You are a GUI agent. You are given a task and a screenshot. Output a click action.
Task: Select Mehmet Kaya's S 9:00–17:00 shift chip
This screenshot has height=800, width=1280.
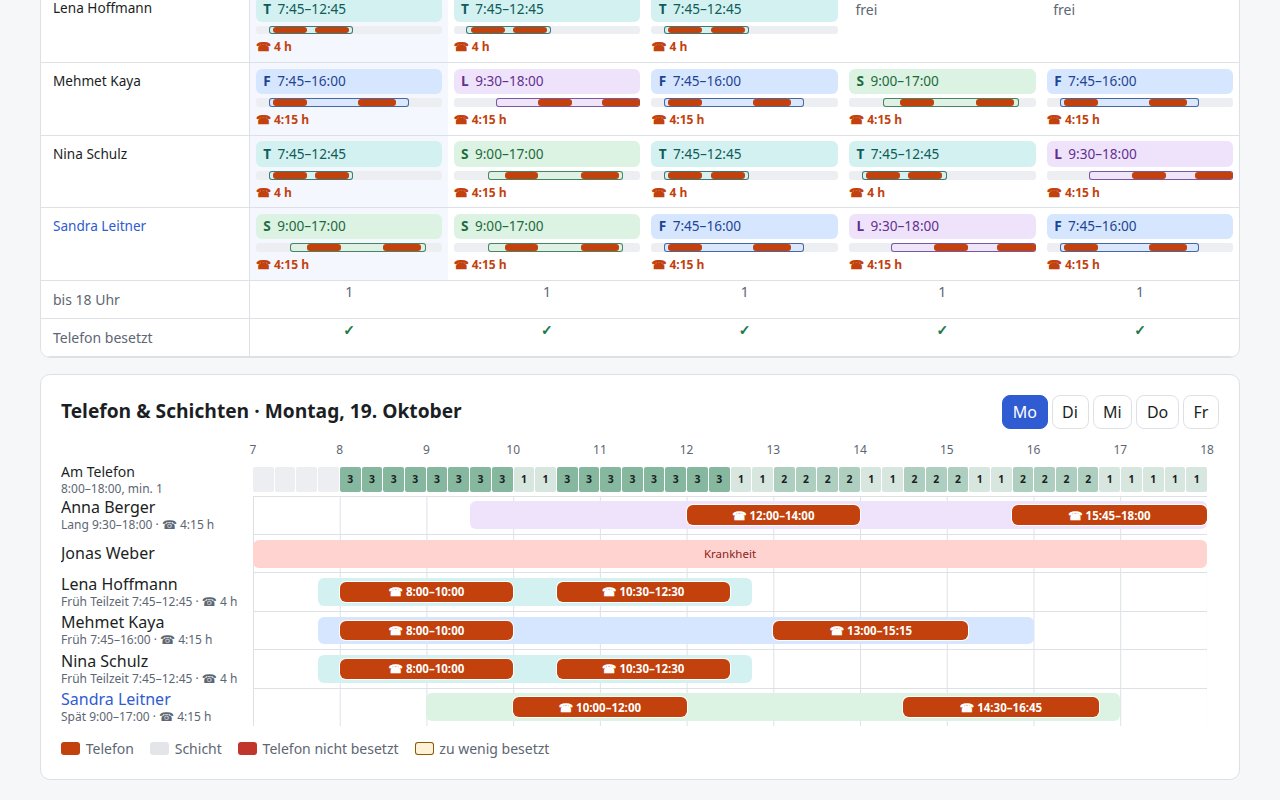click(x=942, y=81)
